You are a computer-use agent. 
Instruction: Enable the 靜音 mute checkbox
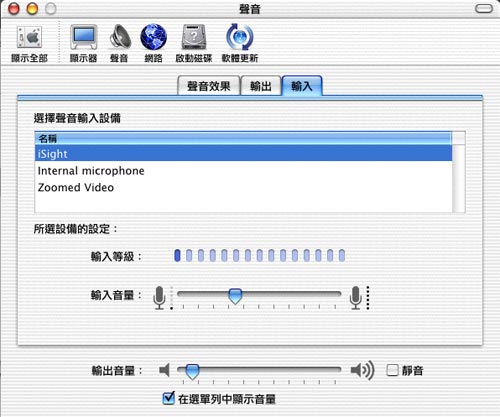click(392, 370)
